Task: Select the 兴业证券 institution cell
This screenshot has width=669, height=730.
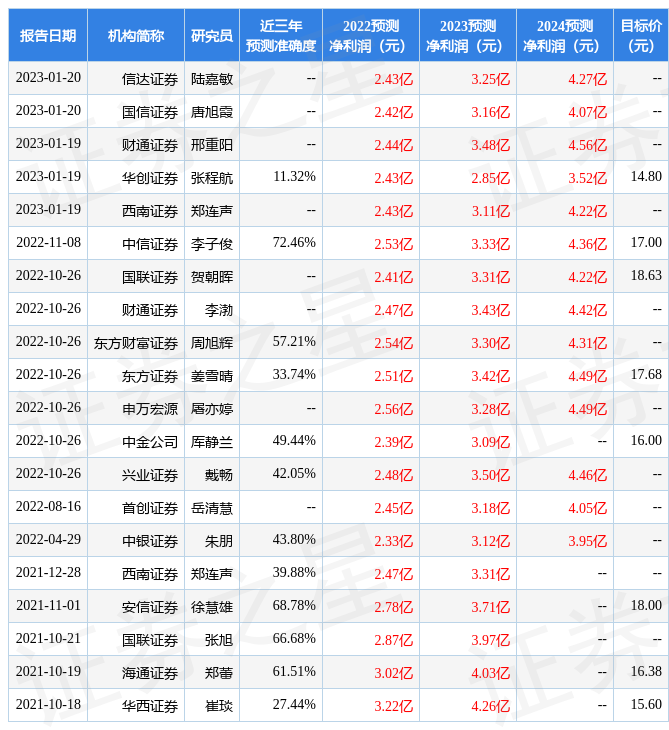Action: (x=150, y=475)
